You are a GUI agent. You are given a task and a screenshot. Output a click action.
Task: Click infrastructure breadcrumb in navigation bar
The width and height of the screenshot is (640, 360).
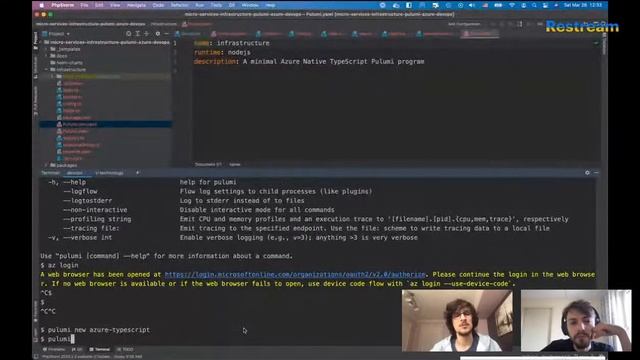(x=164, y=24)
